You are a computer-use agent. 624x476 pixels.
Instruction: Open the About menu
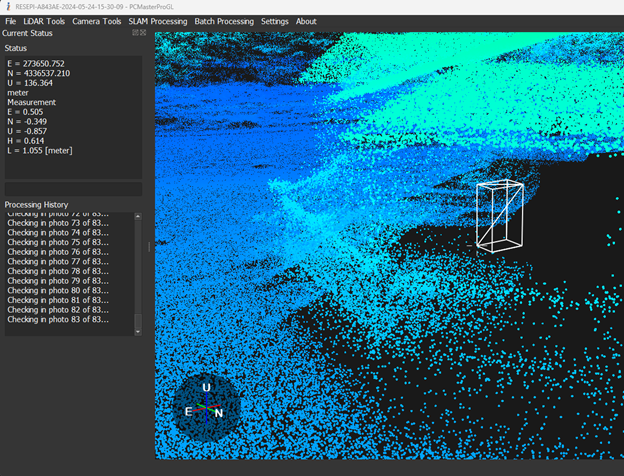point(306,21)
